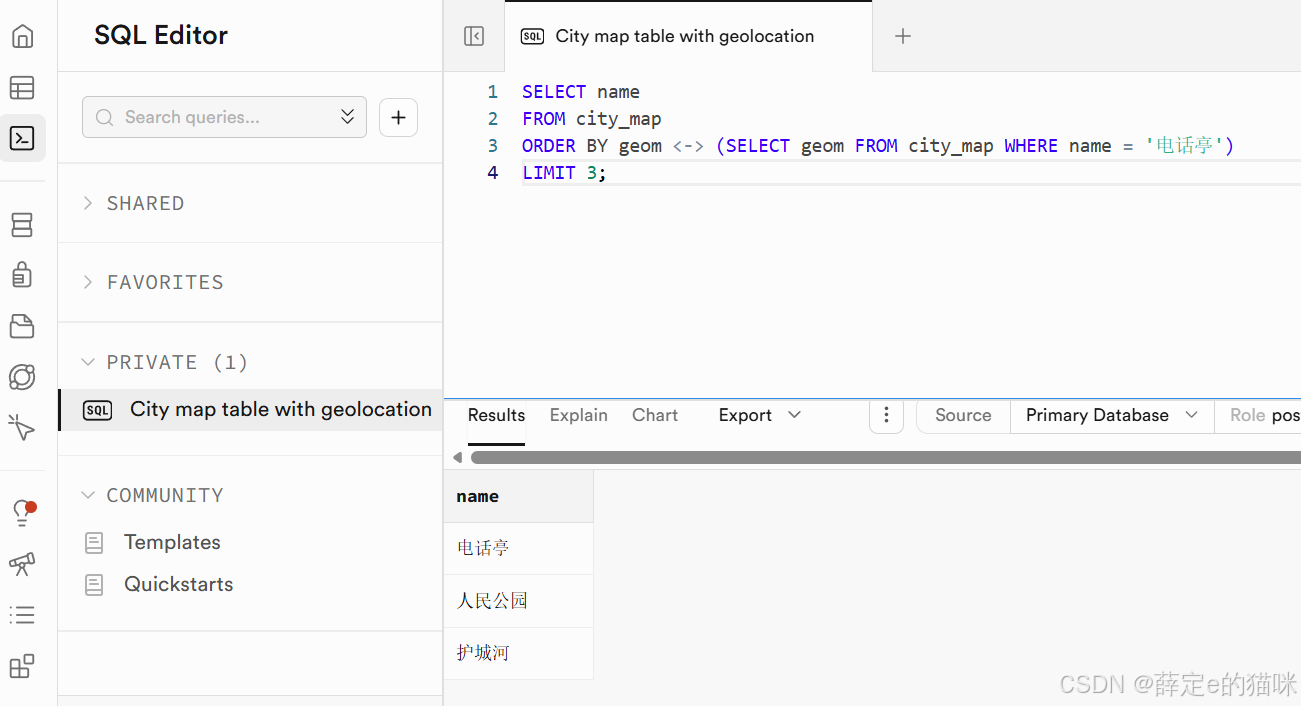This screenshot has width=1301, height=706.
Task: Open the Advisors lightbulb icon
Action: (x=22, y=513)
